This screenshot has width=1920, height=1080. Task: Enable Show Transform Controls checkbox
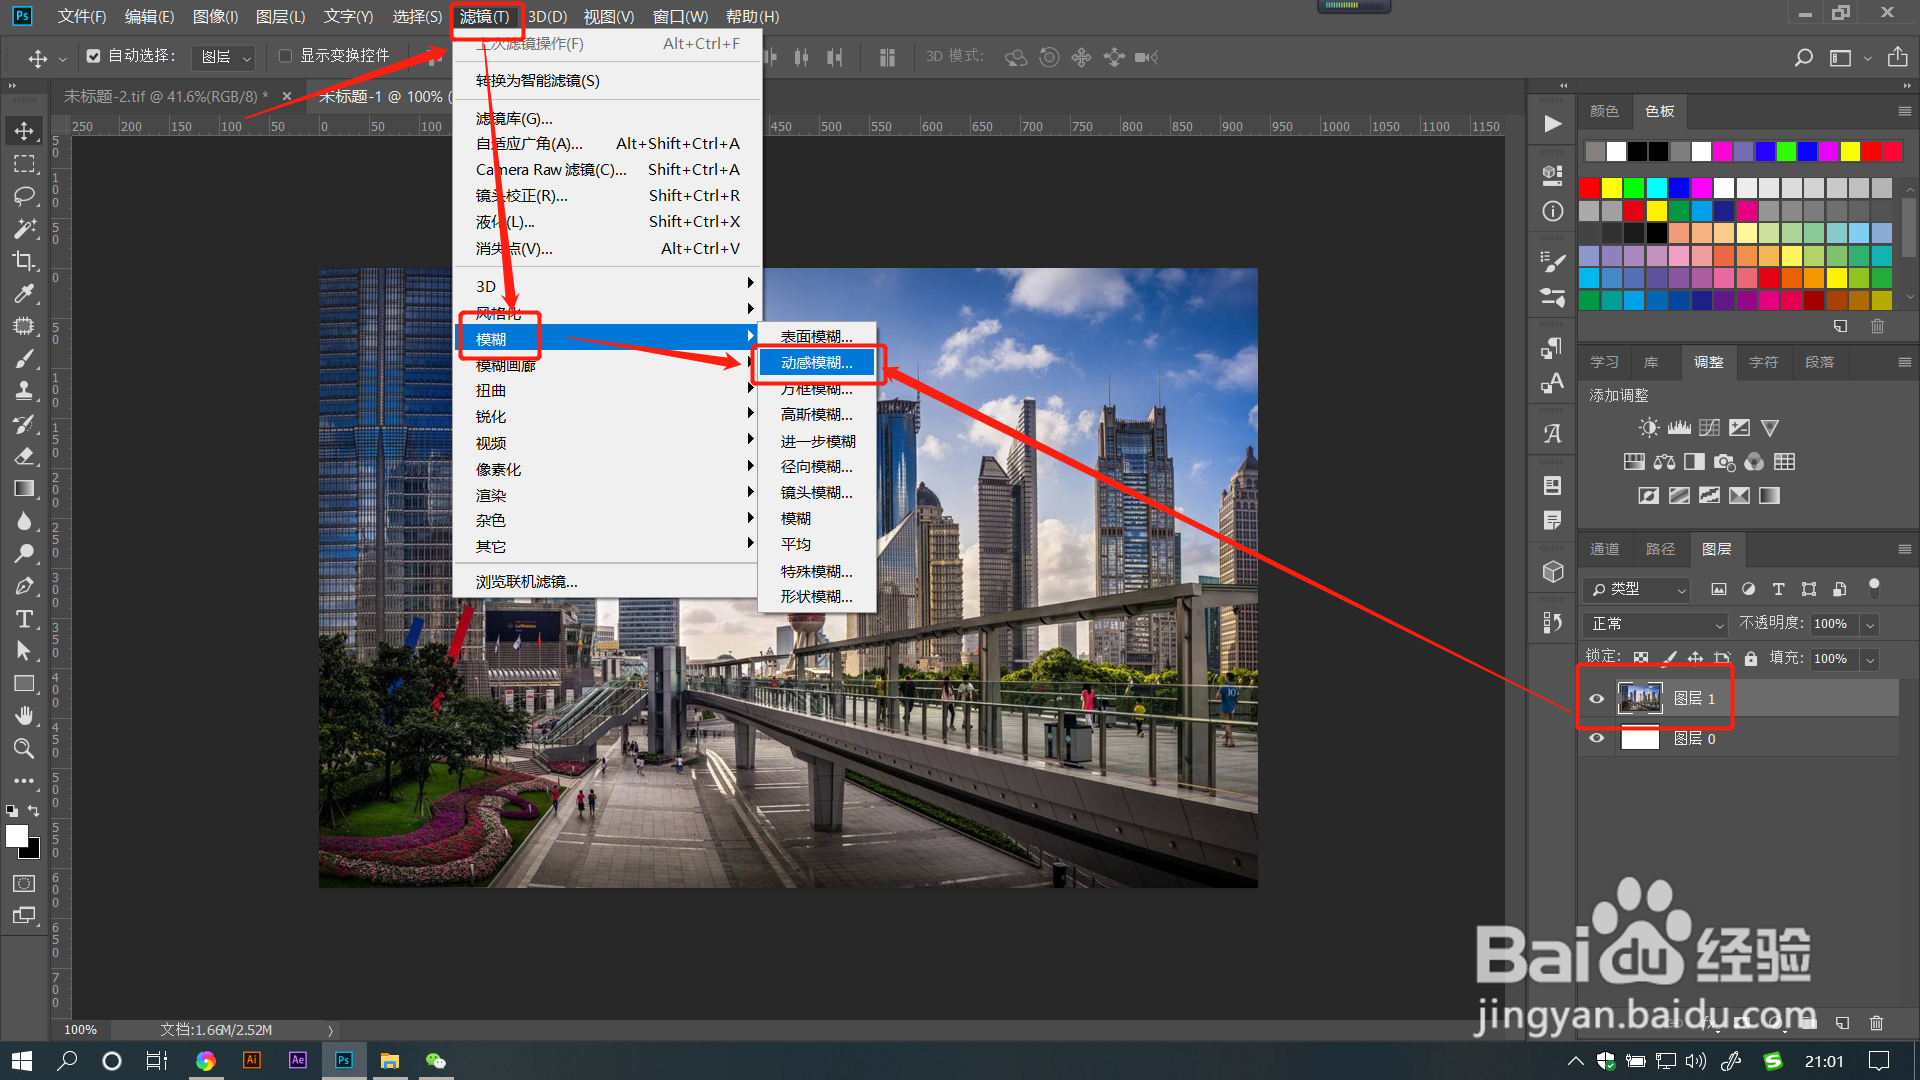(x=285, y=56)
